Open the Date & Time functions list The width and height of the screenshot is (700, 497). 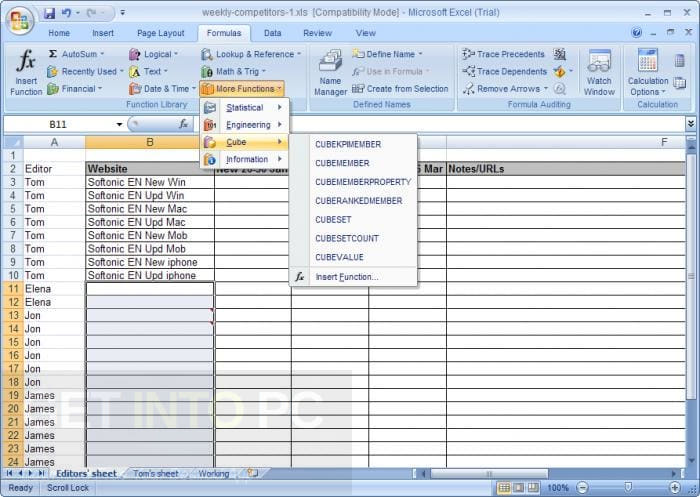pyautogui.click(x=162, y=89)
